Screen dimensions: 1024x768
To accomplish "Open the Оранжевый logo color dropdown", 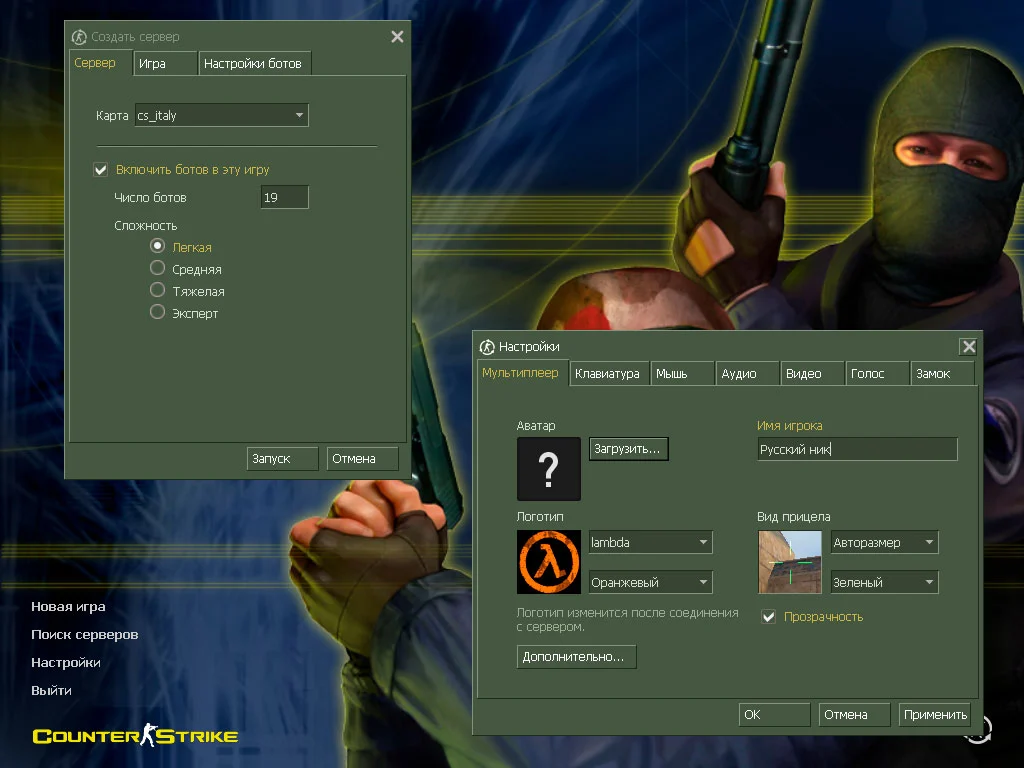I will coord(650,582).
